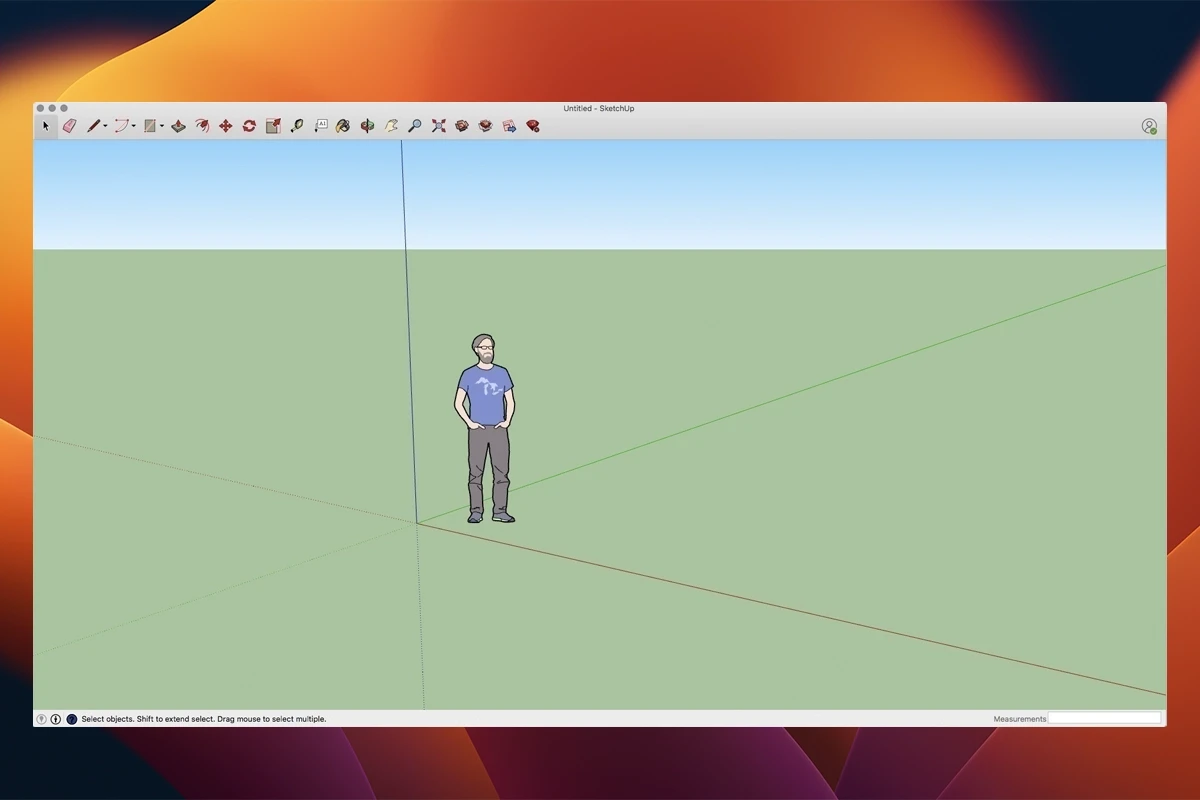This screenshot has height=800, width=1200.
Task: Activate the Paint Bucket tool
Action: [343, 125]
